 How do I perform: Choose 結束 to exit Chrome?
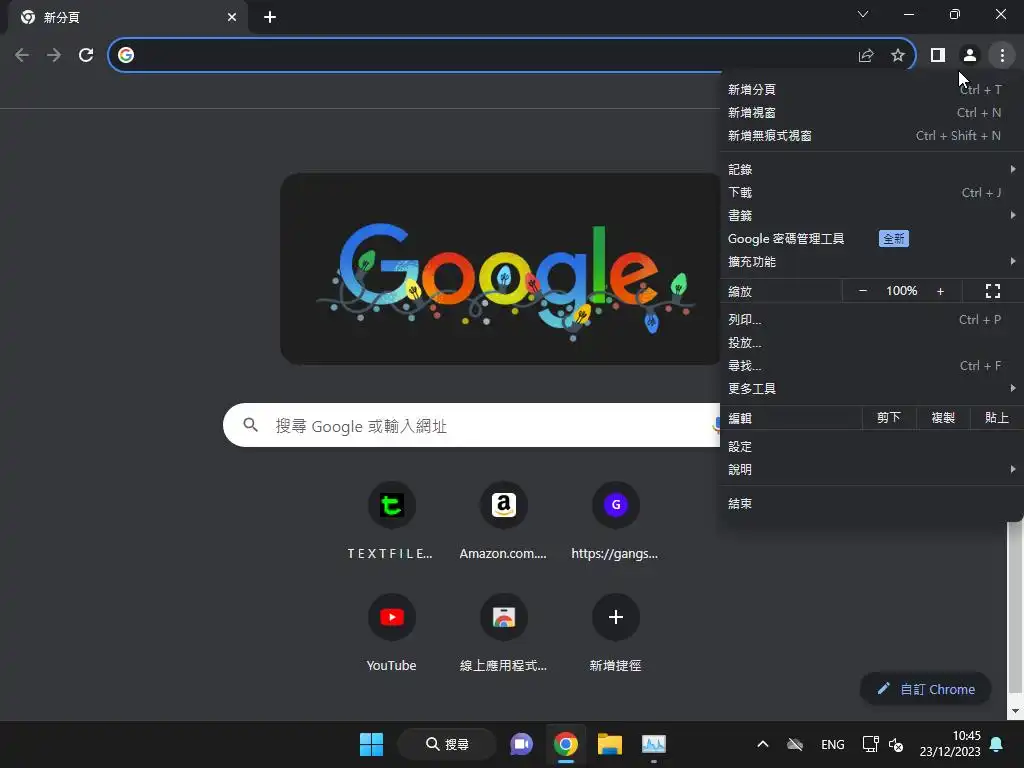click(871, 504)
